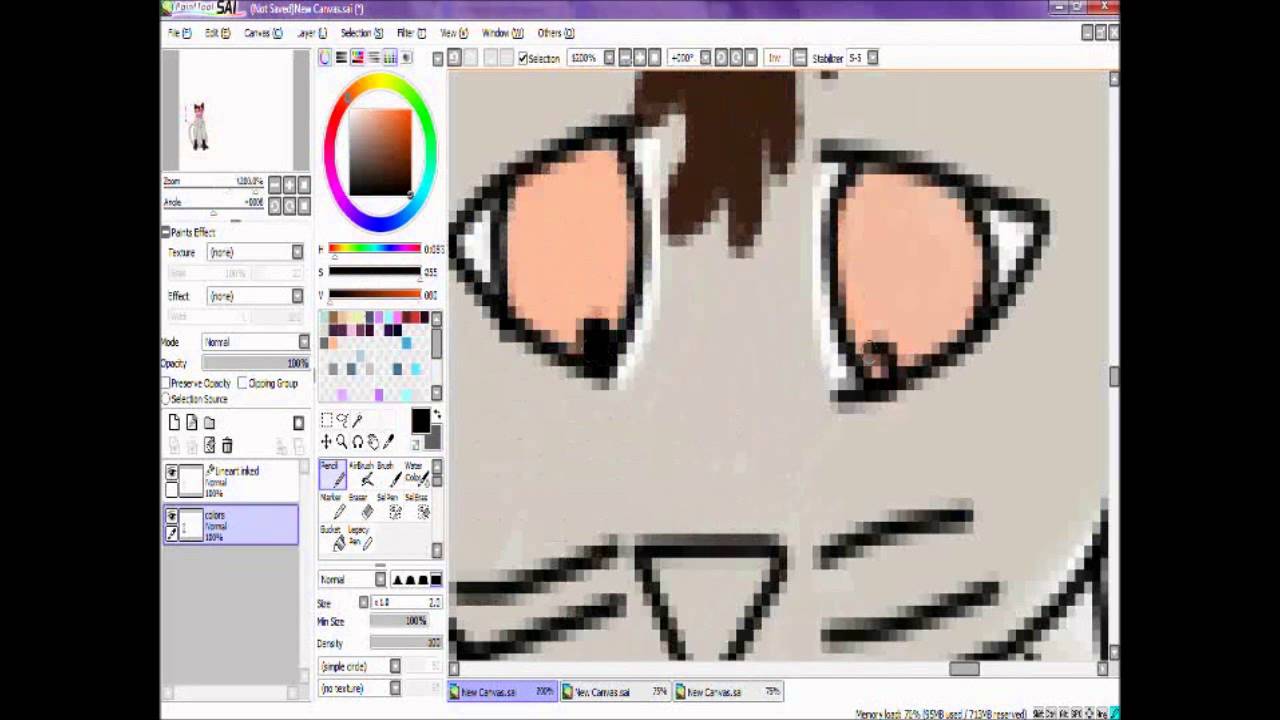The width and height of the screenshot is (1280, 720).
Task: Switch to the third New Canvas.sai tab
Action: click(x=727, y=691)
